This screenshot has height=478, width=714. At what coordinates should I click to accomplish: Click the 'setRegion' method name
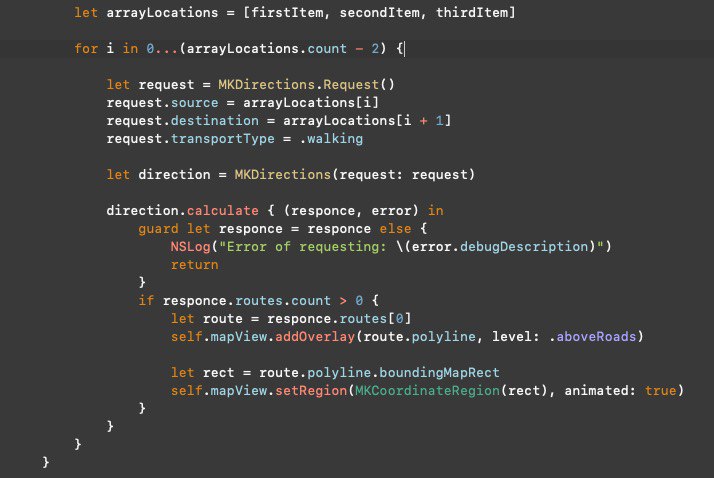311,391
